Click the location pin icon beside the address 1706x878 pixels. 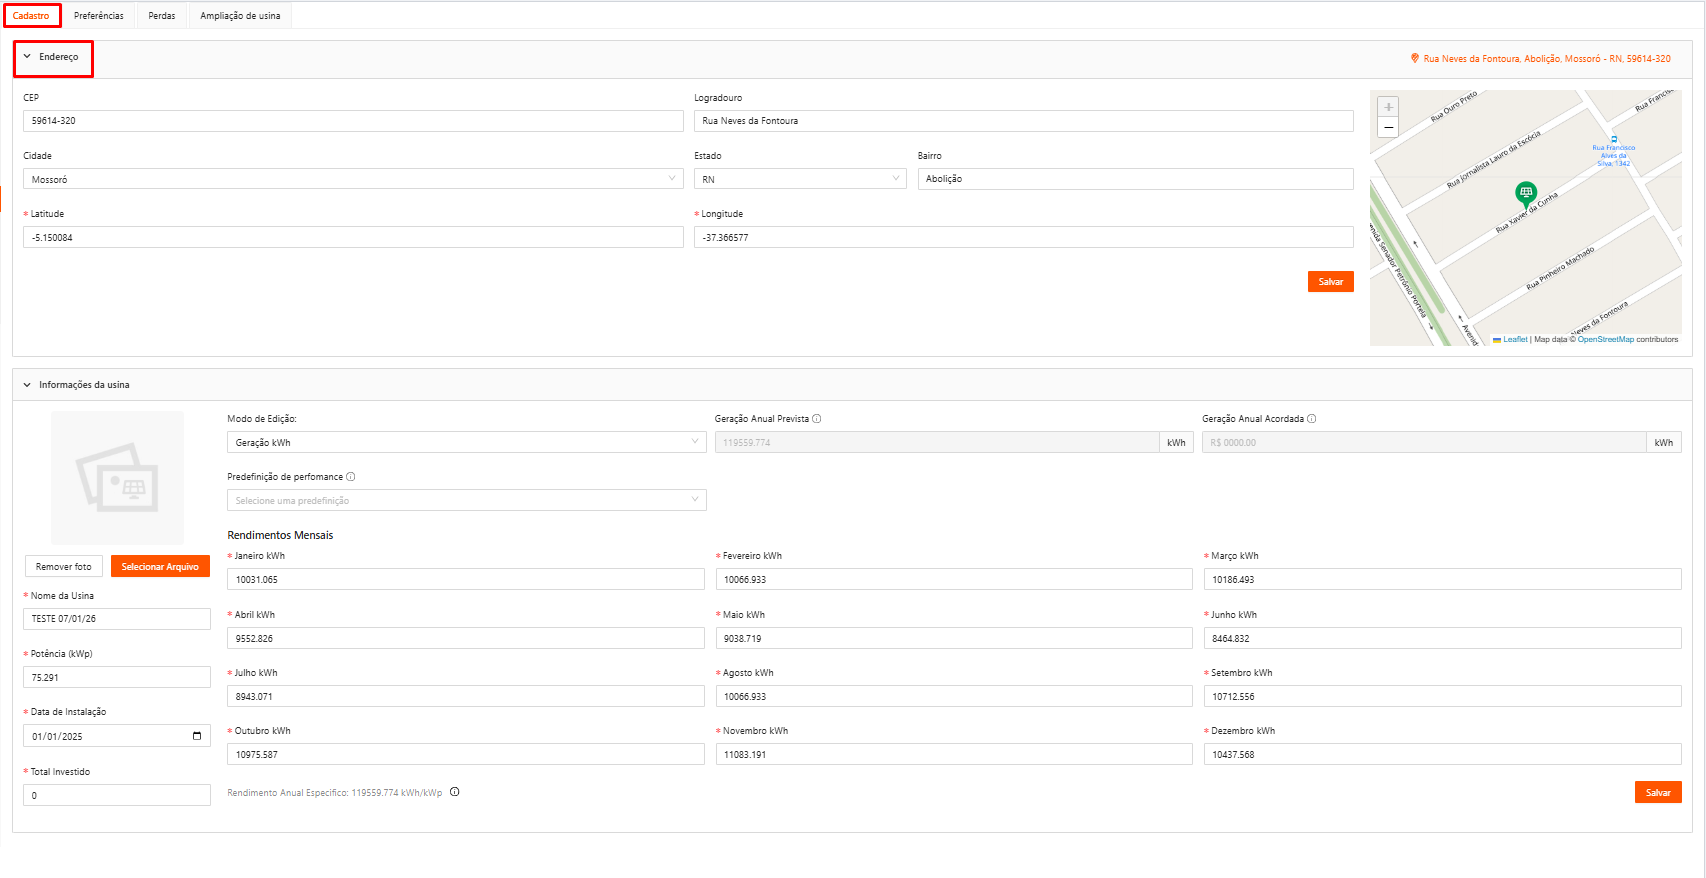[1415, 58]
